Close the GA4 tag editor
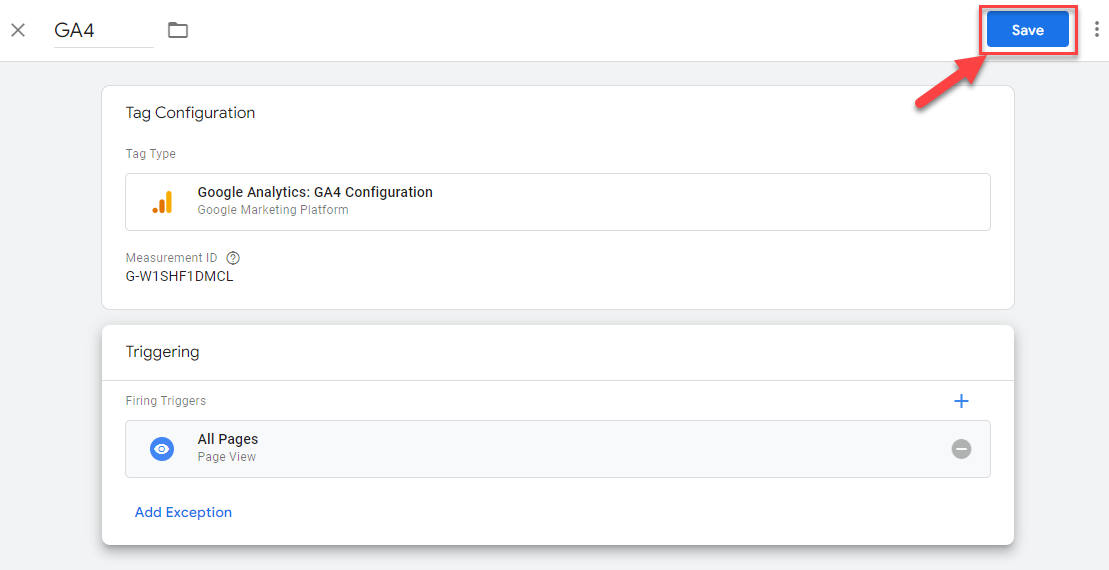1109x570 pixels. coord(18,30)
